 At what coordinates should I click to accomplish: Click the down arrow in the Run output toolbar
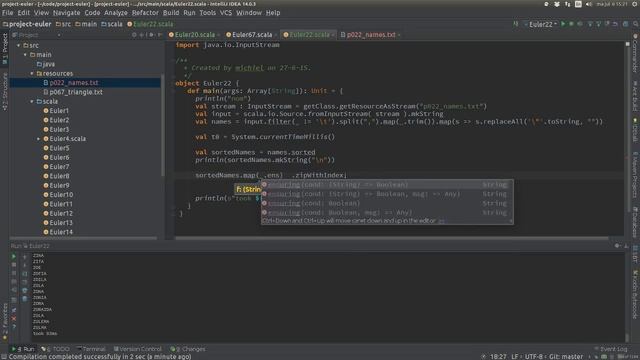point(24,265)
